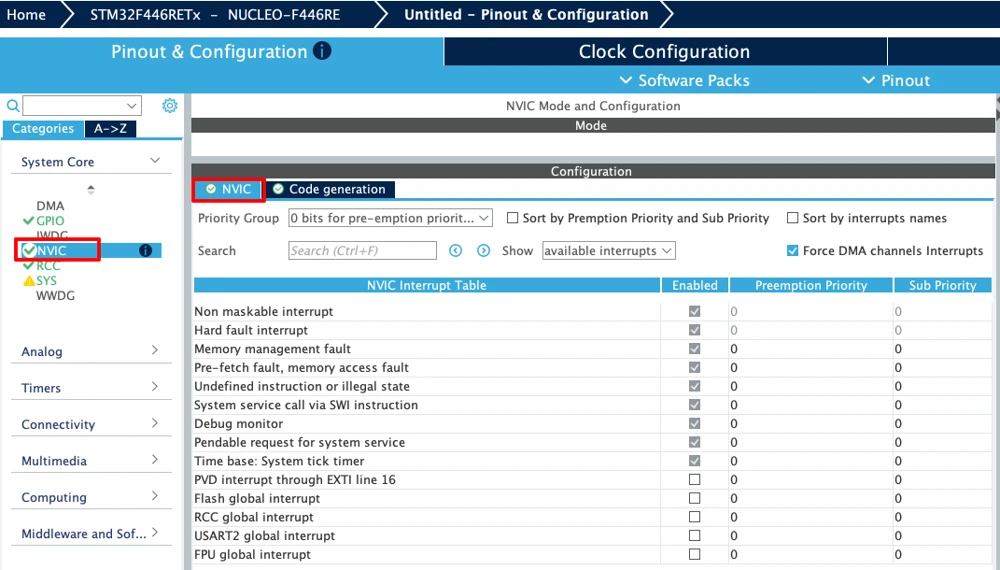This screenshot has height=570, width=1000.
Task: Toggle Sort by Premption Priority and Sub Priority
Action: click(512, 218)
